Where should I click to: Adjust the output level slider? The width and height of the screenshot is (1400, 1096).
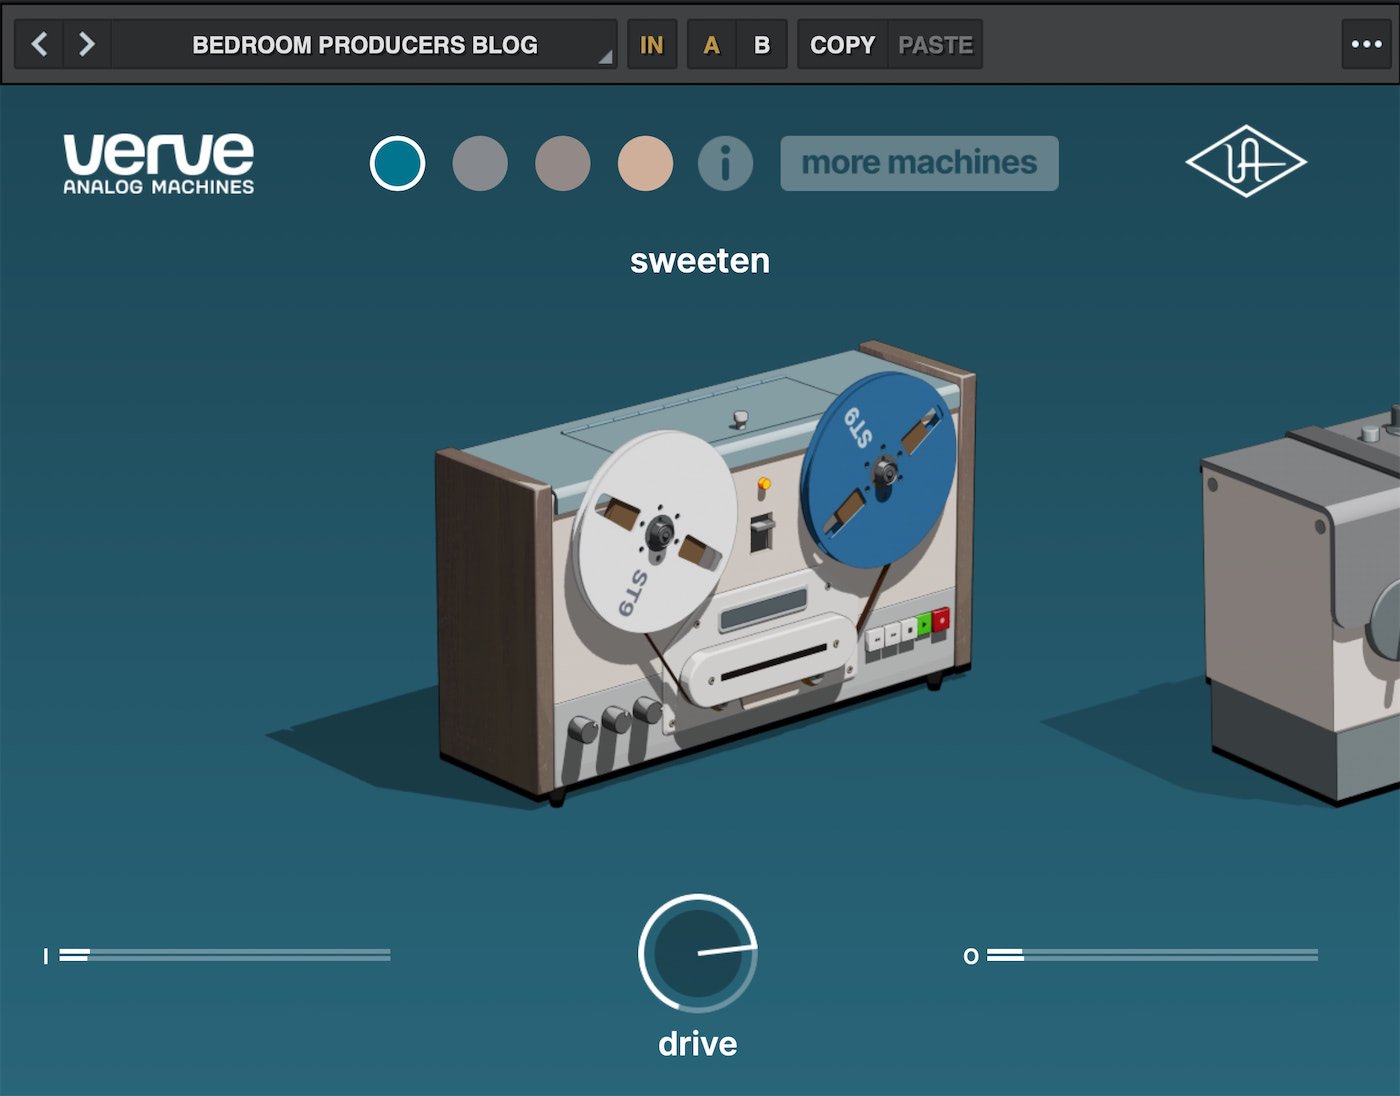tap(1152, 955)
